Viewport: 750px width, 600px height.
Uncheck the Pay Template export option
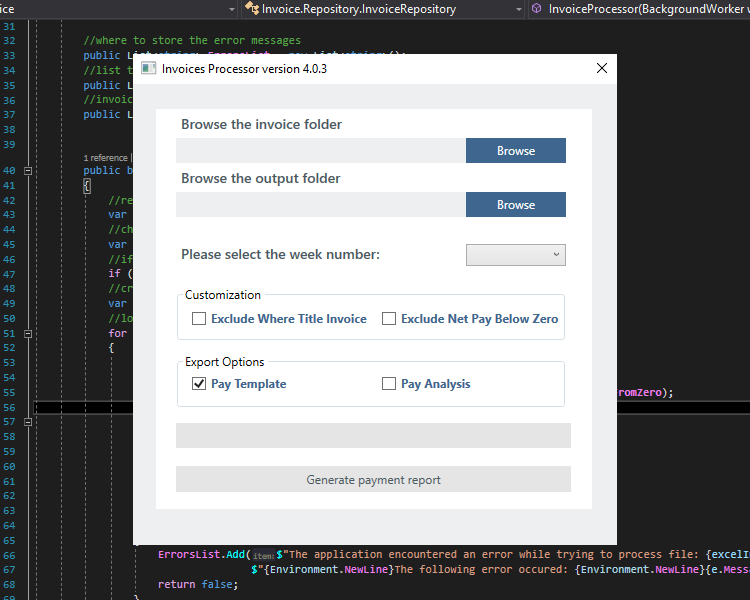[199, 384]
